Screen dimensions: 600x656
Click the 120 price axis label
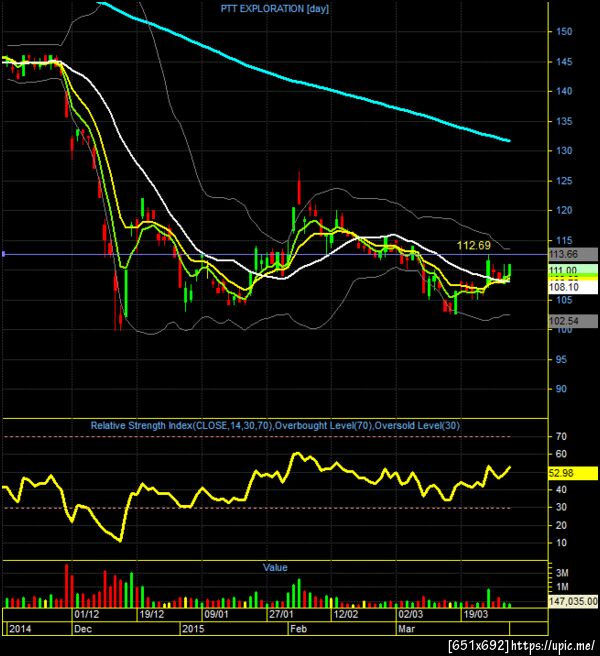coord(564,210)
